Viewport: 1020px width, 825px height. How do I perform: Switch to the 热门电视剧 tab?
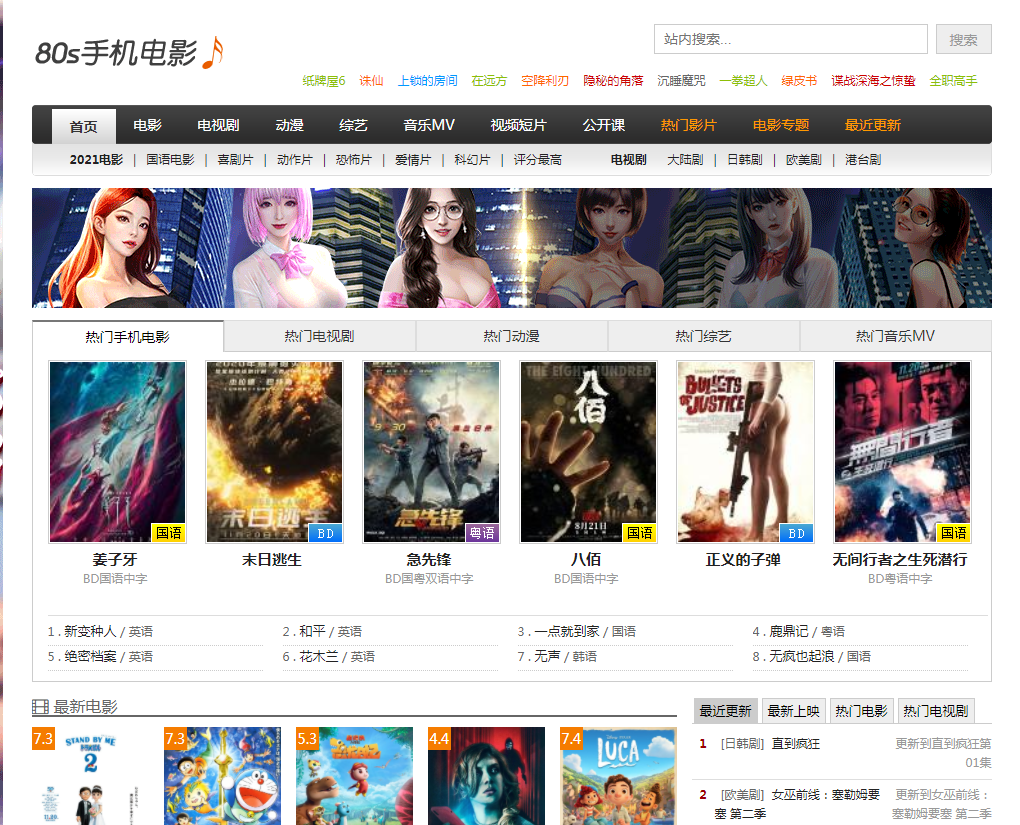pyautogui.click(x=319, y=336)
